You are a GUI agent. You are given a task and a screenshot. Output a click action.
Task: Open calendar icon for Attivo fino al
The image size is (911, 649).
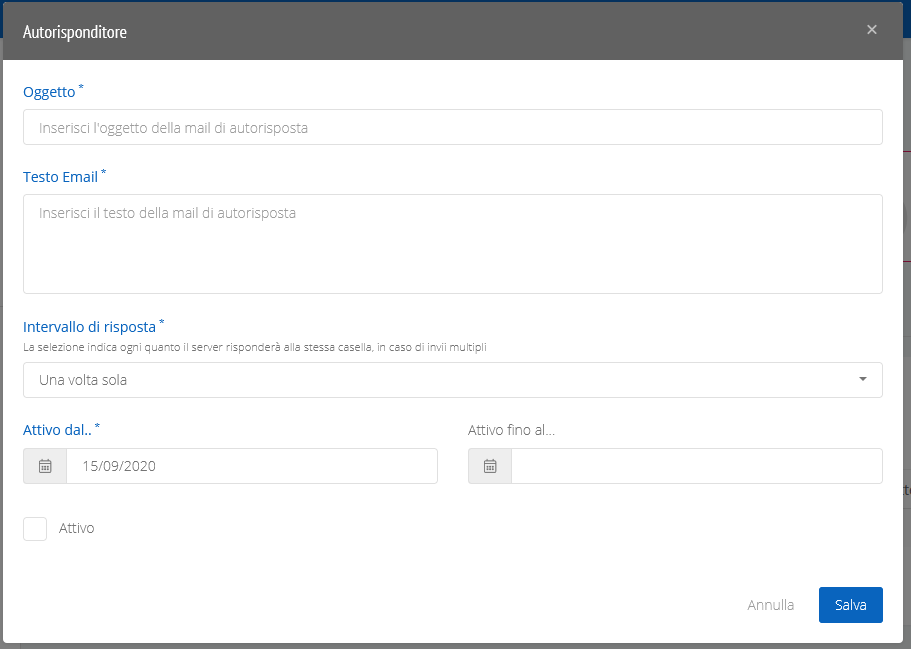(x=490, y=466)
